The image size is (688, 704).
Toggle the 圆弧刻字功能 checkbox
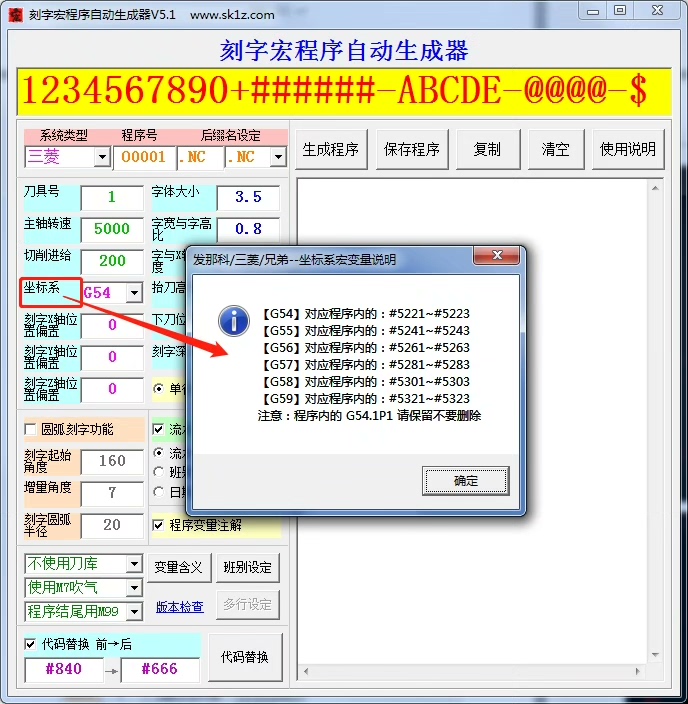pyautogui.click(x=31, y=429)
